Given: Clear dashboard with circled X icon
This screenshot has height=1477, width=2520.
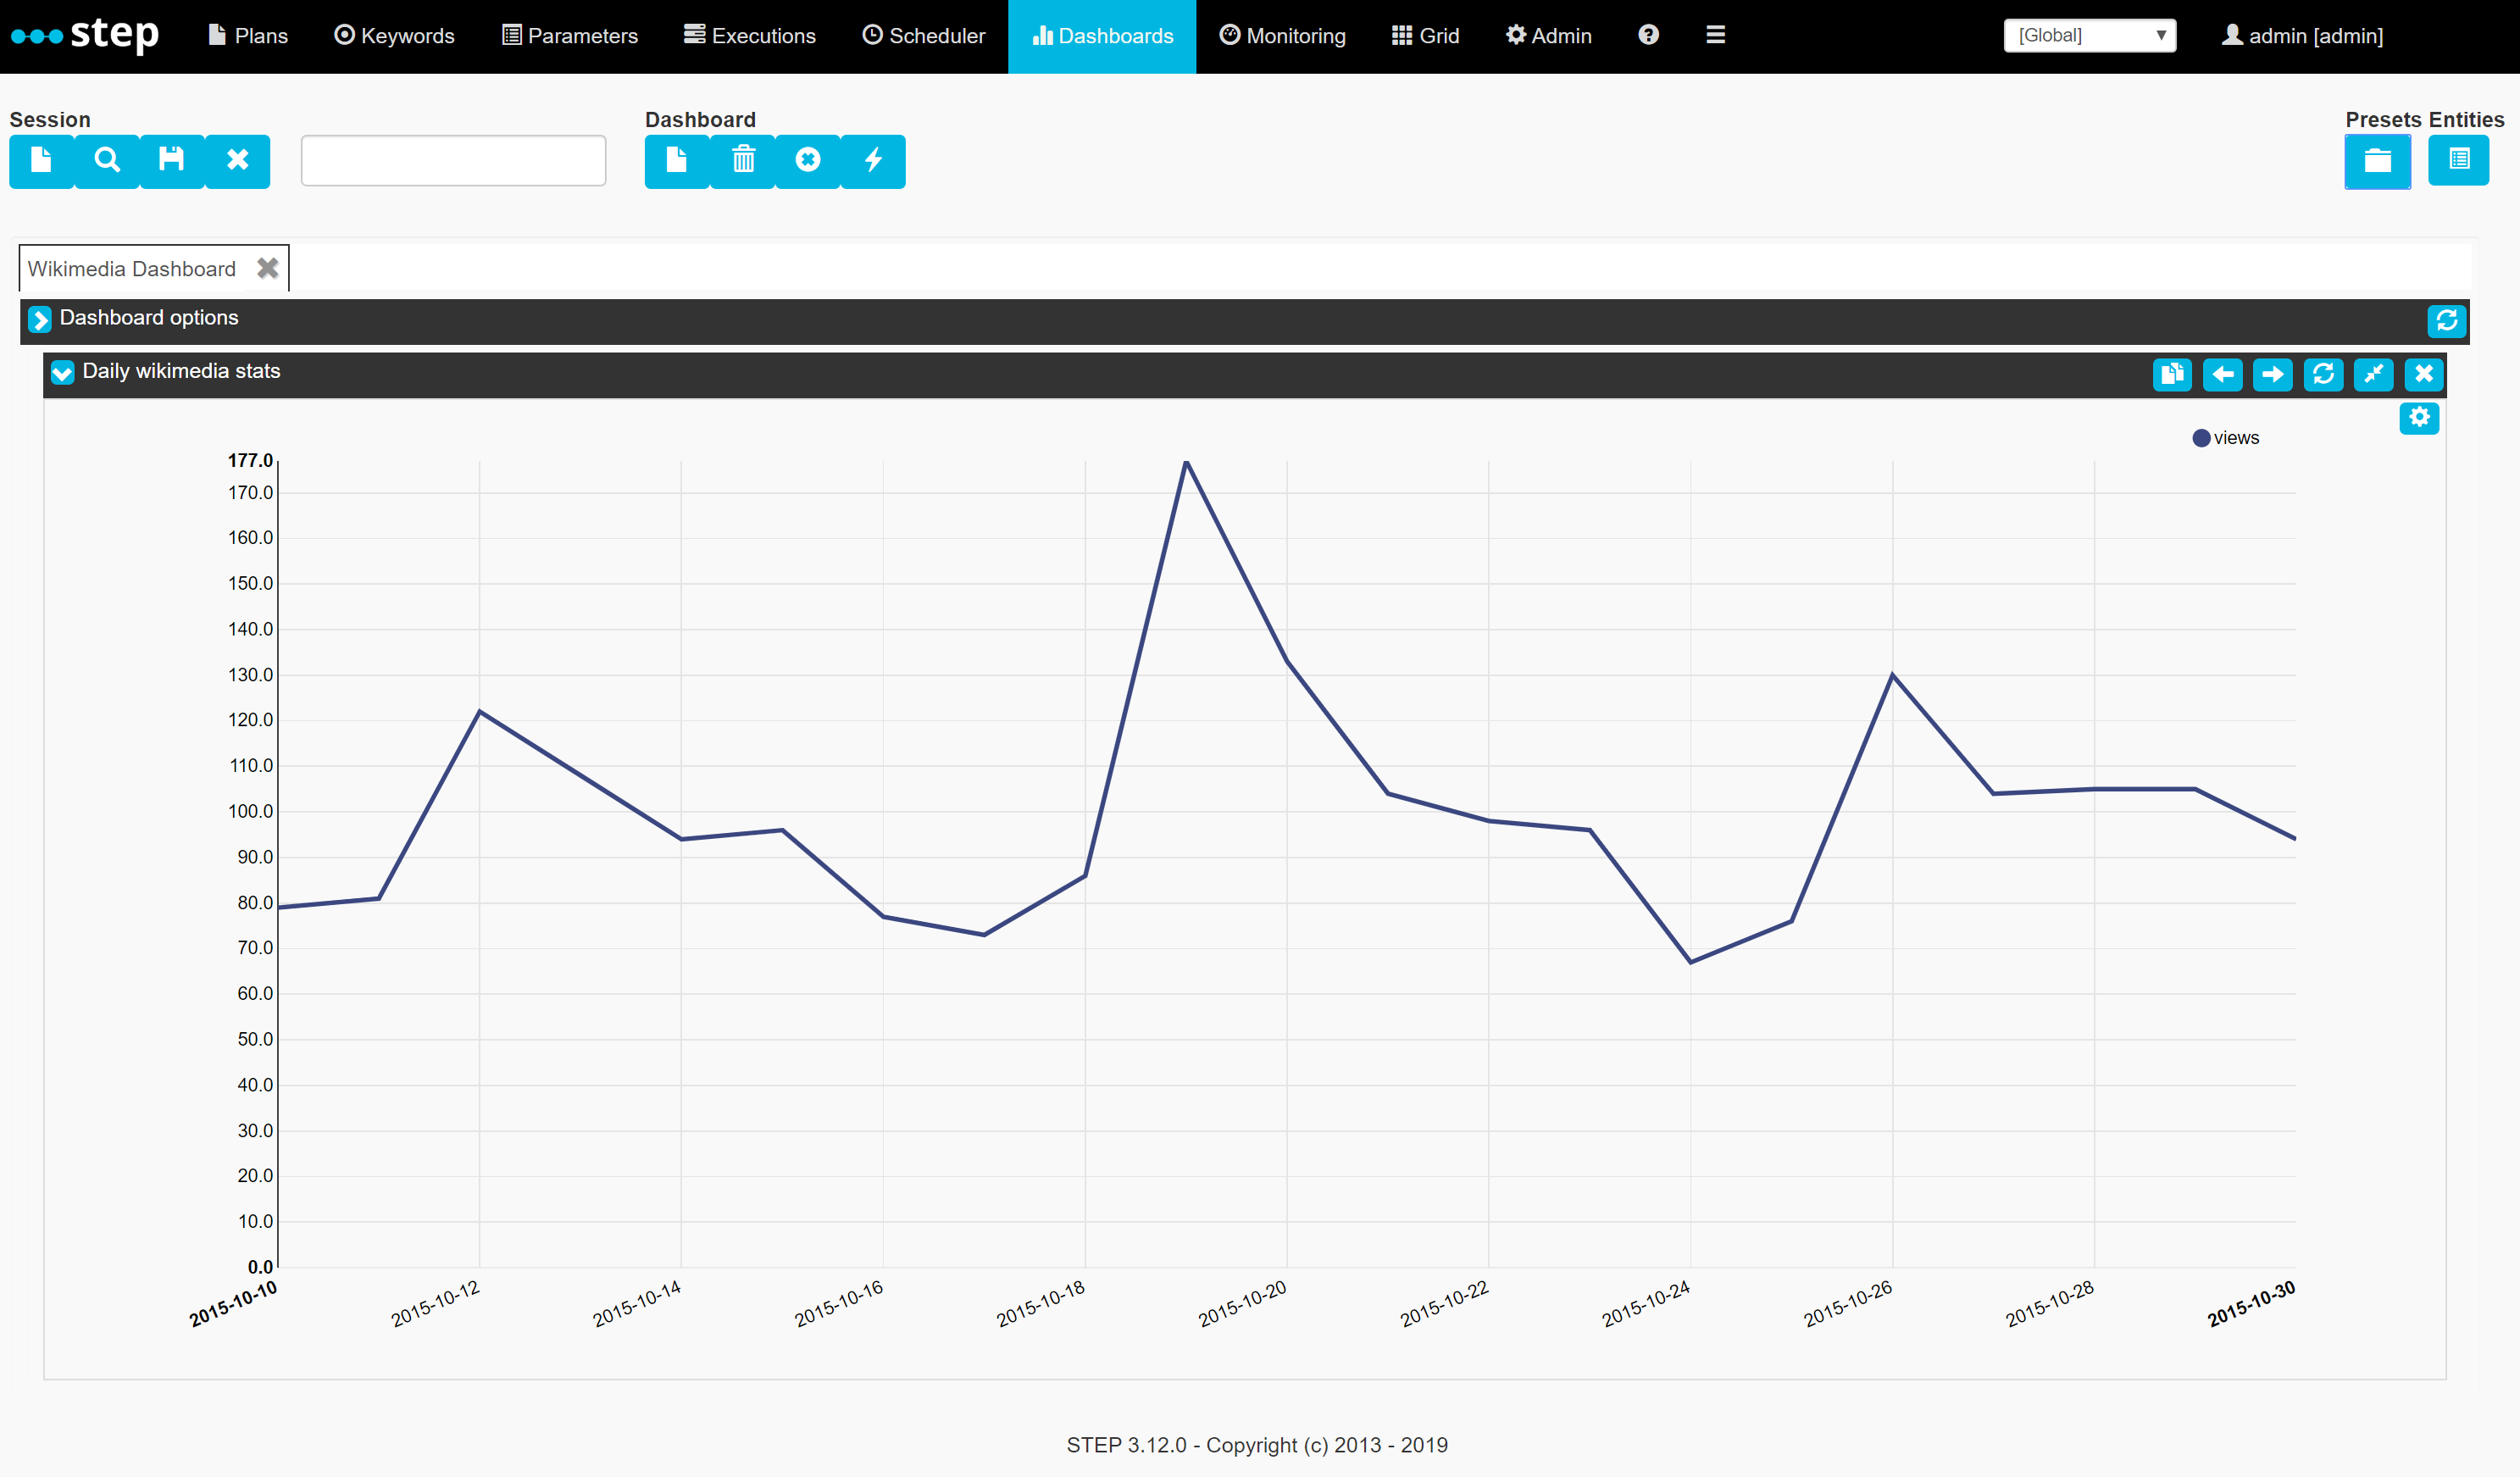Looking at the screenshot, I should point(808,161).
